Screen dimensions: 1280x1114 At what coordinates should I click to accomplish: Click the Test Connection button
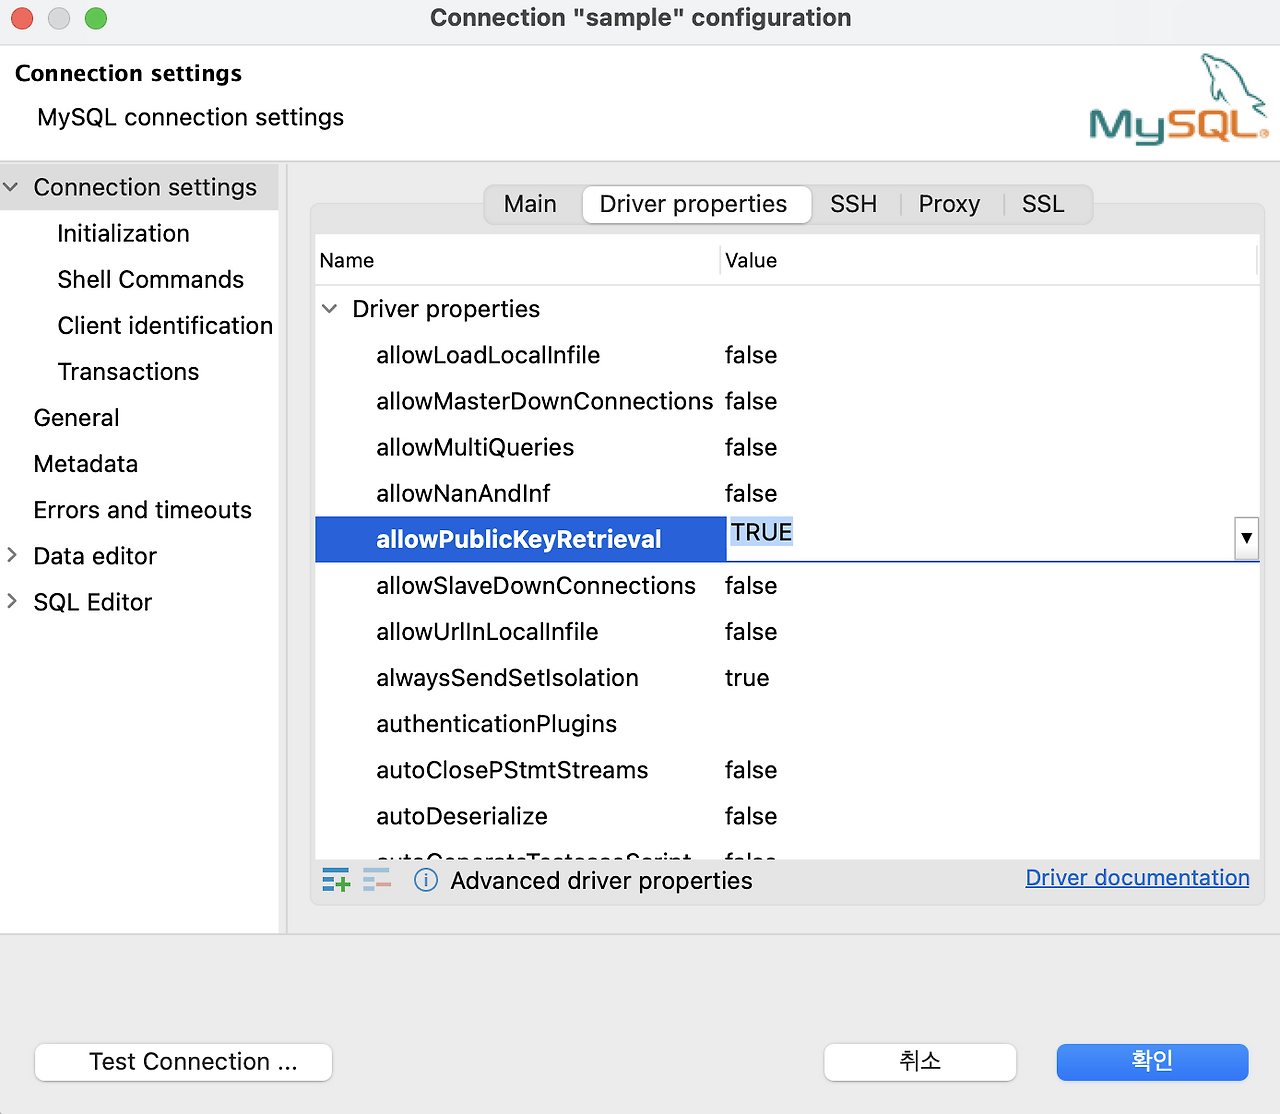(x=183, y=1062)
